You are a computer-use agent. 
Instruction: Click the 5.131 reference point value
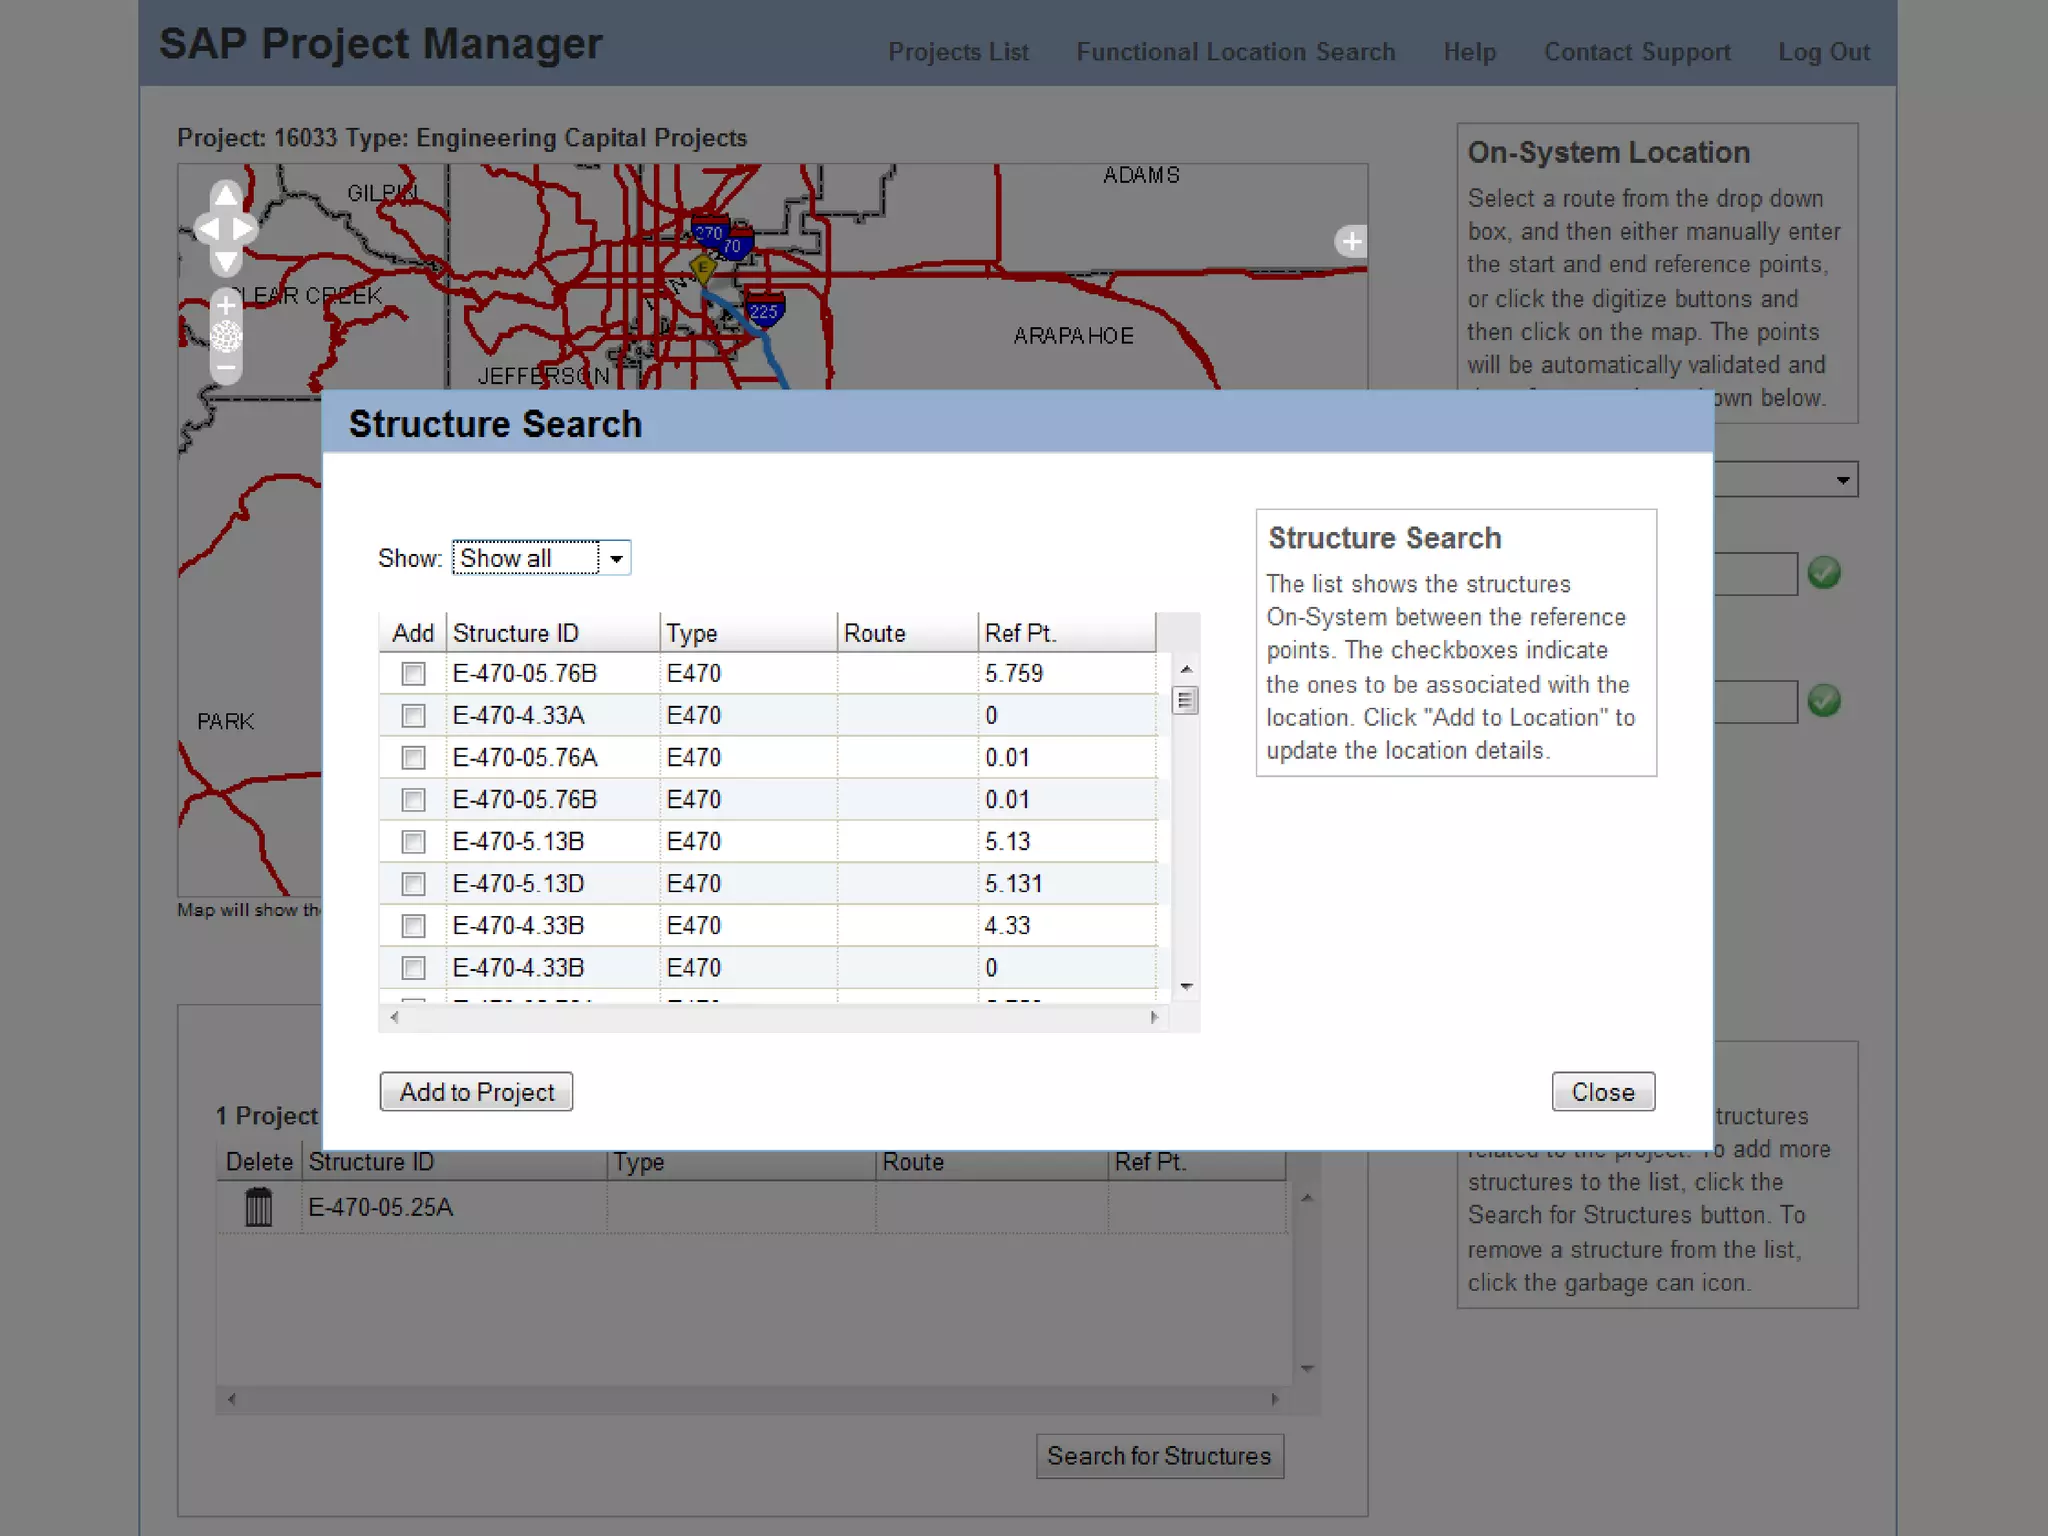(1013, 884)
